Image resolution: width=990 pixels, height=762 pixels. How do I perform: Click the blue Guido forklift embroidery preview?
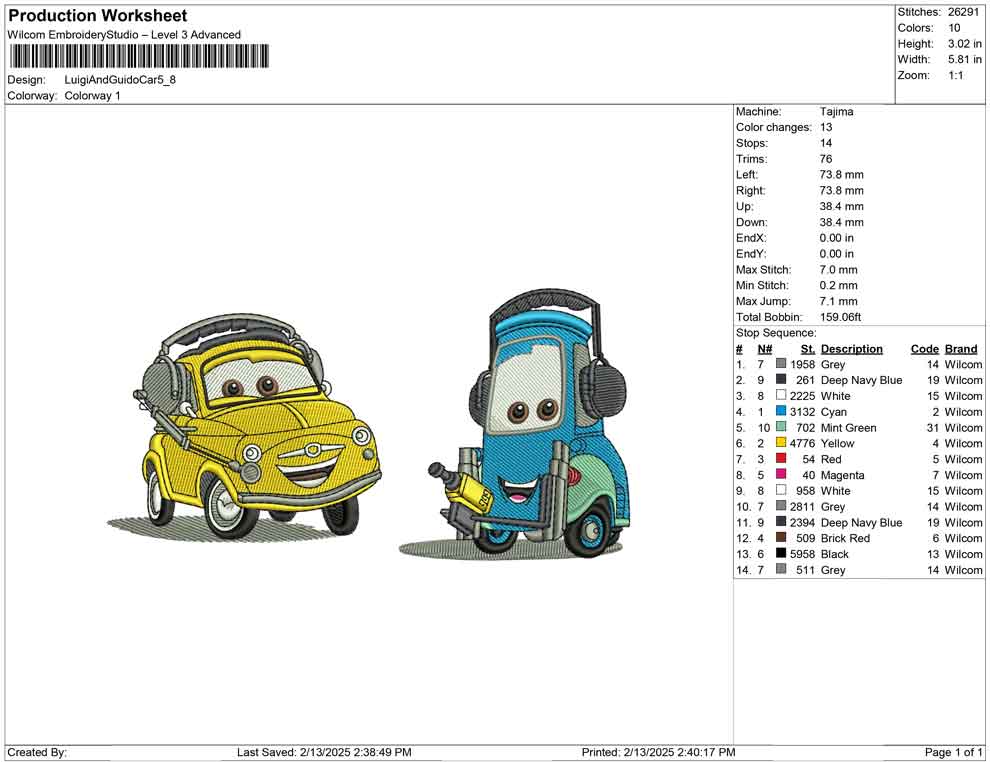click(515, 424)
